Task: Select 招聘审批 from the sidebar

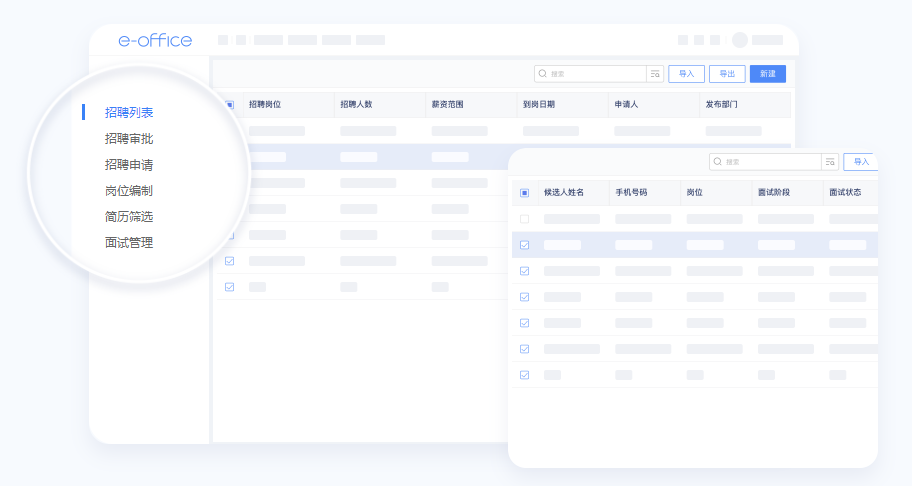Action: pyautogui.click(x=129, y=139)
